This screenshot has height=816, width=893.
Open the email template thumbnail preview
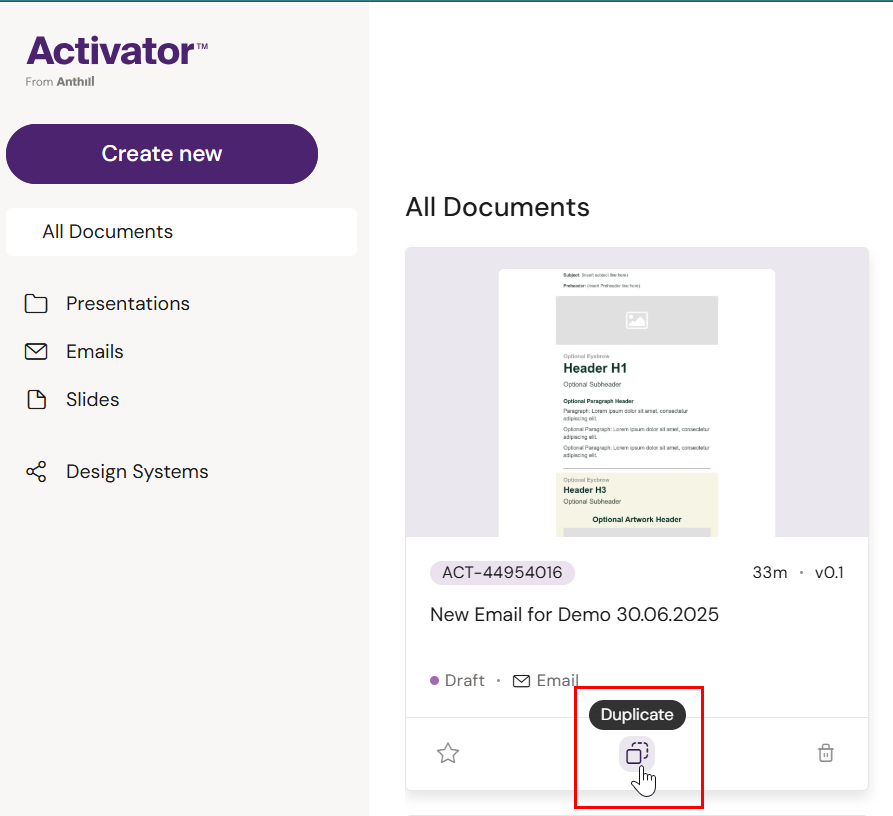pyautogui.click(x=637, y=400)
